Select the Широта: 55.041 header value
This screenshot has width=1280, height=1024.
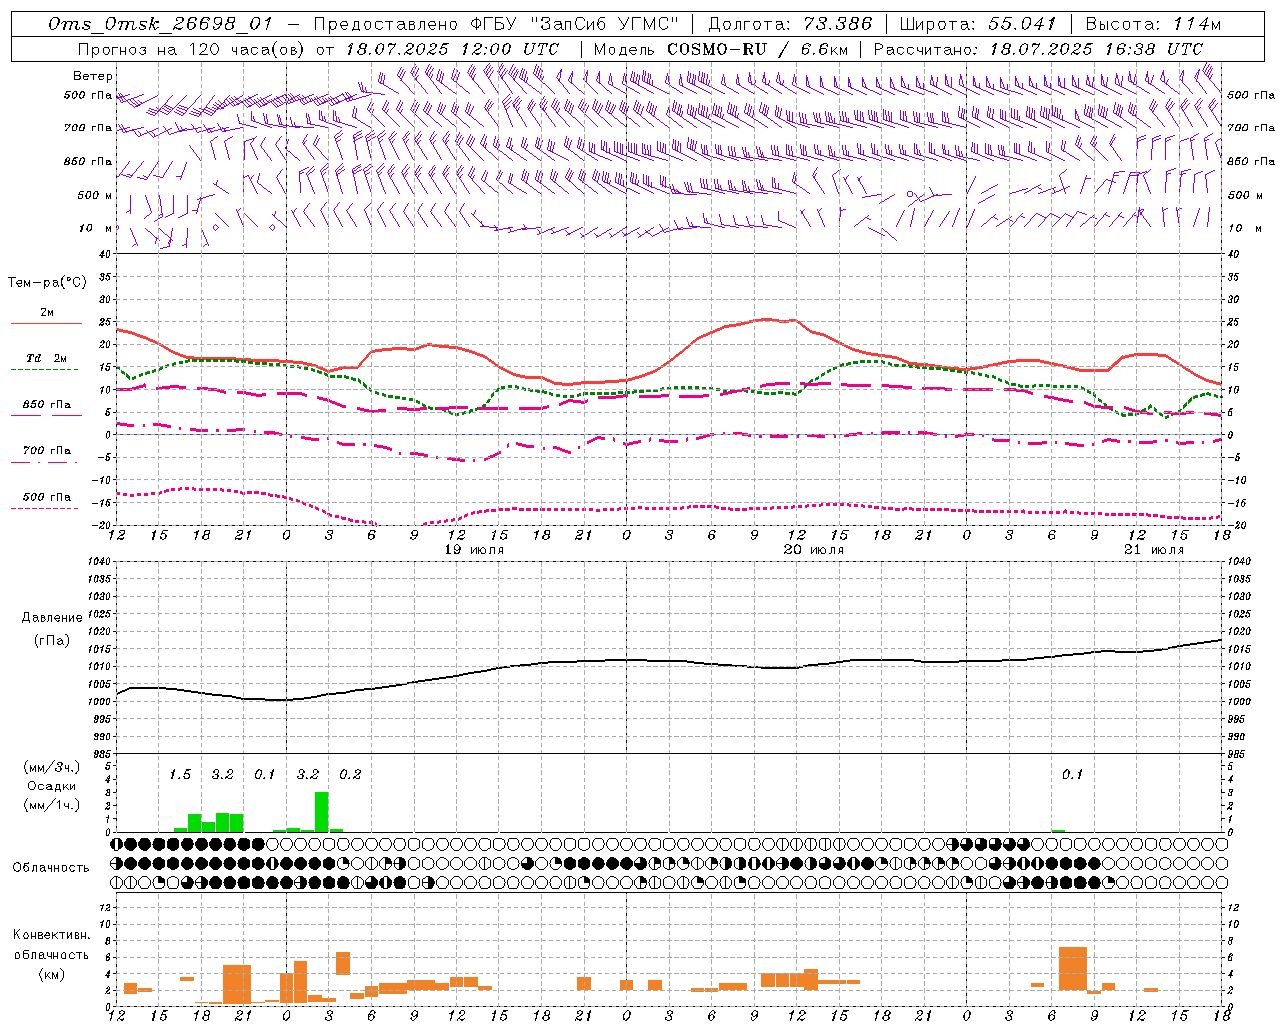pyautogui.click(x=978, y=24)
